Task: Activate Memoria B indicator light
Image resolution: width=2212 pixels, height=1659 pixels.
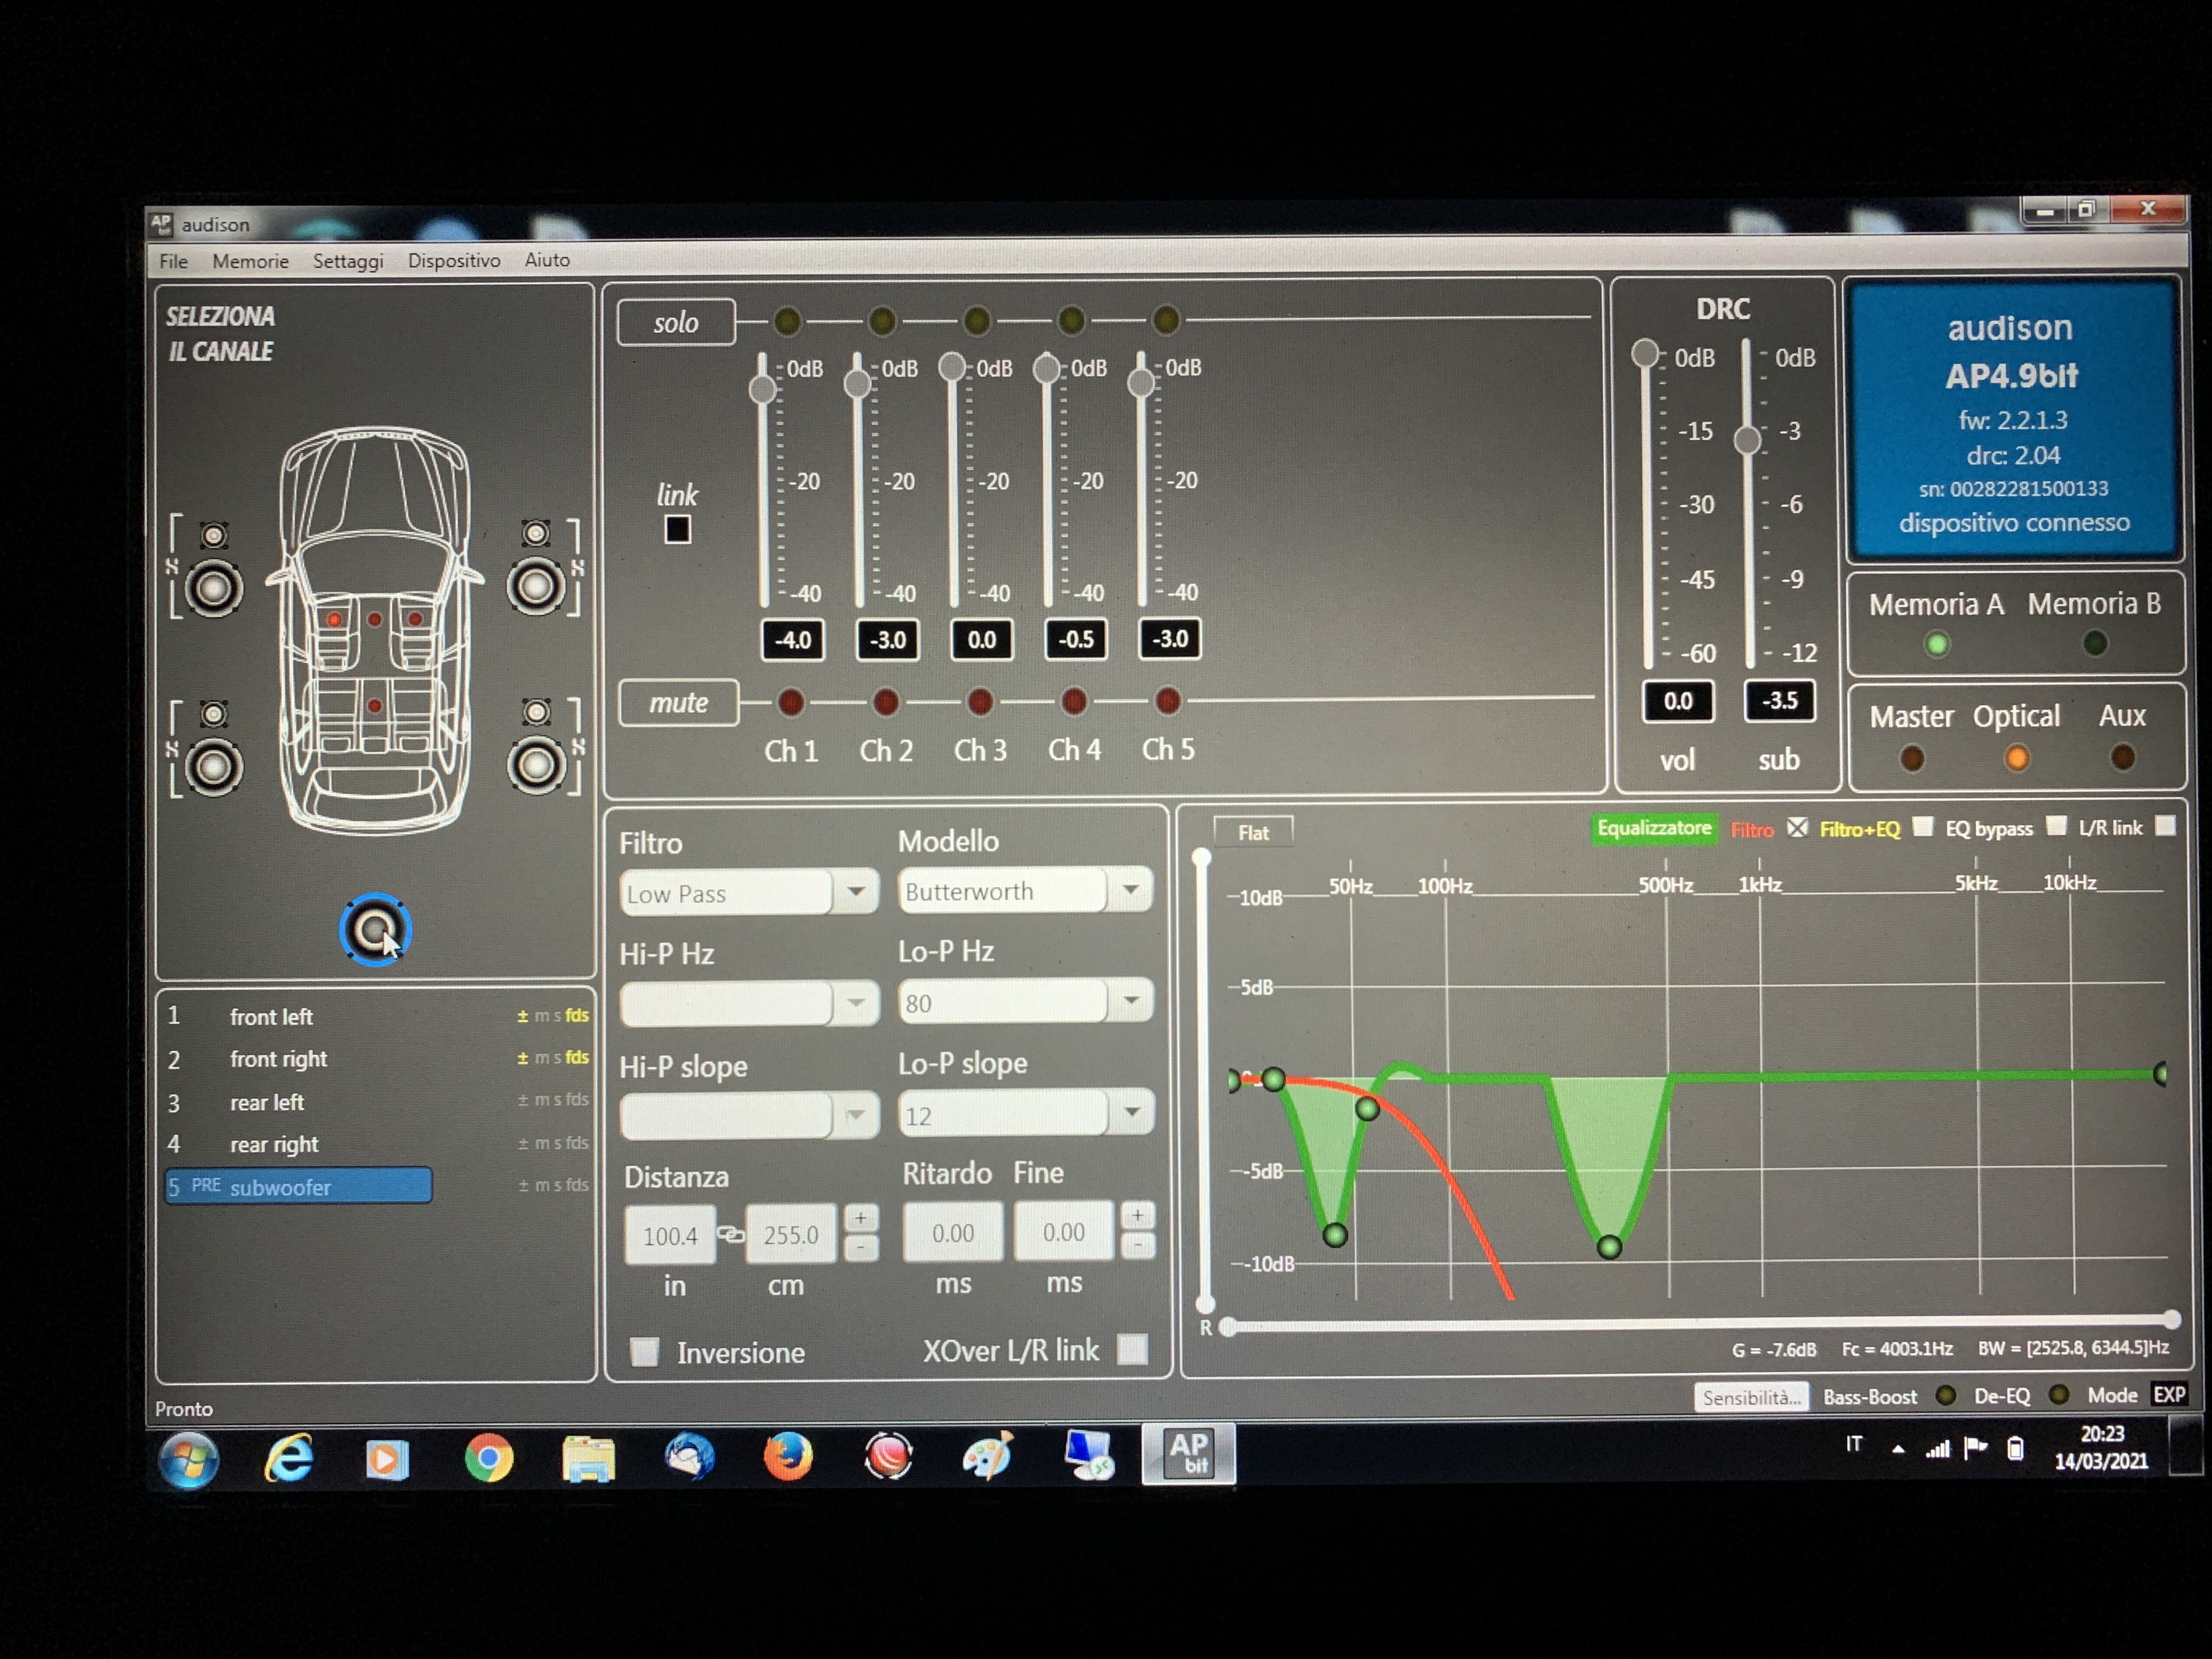Action: [2094, 644]
